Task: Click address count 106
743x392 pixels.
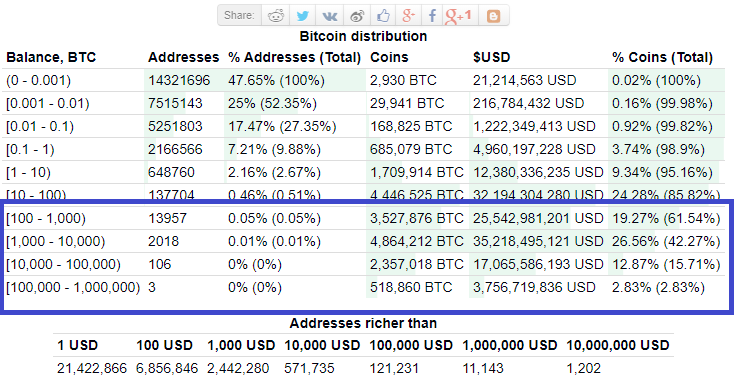Action: tap(160, 264)
